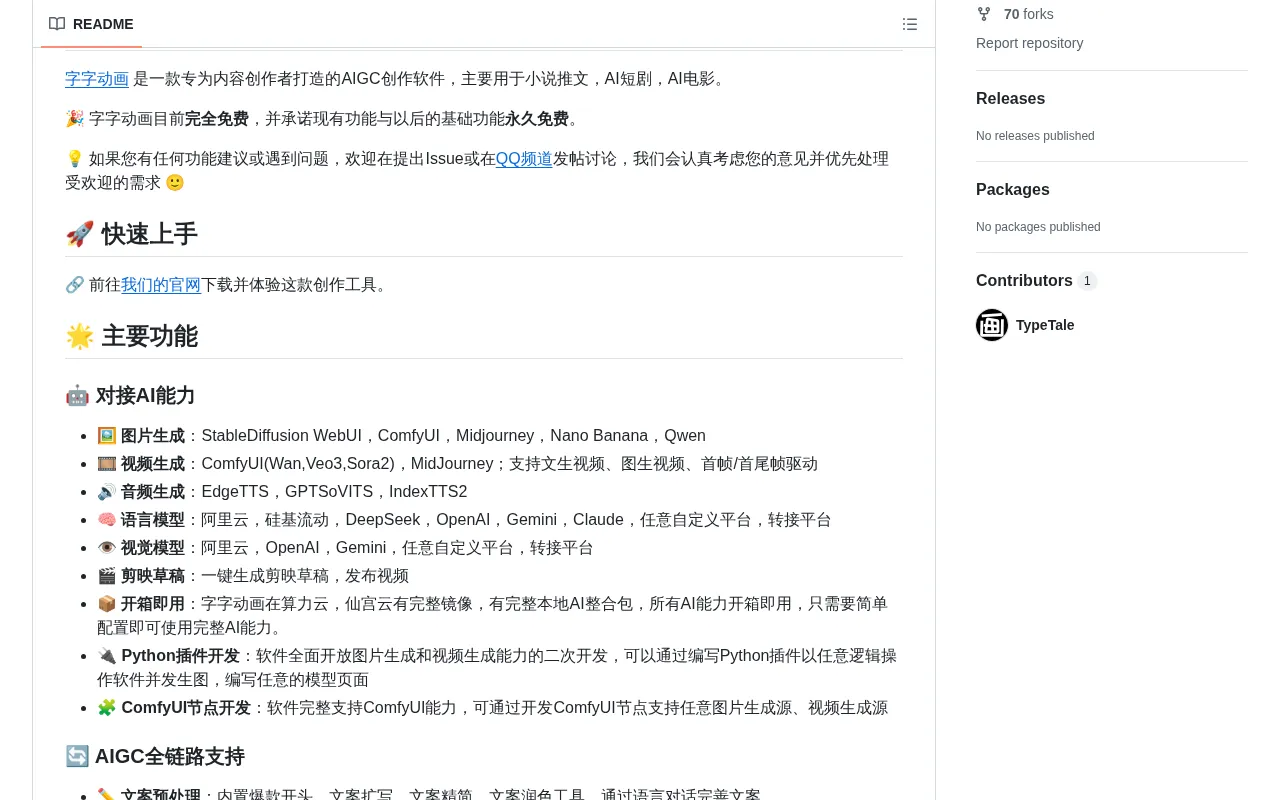Click the film emoji beside 视频生成
Screen dimensions: 1280x800
point(106,464)
